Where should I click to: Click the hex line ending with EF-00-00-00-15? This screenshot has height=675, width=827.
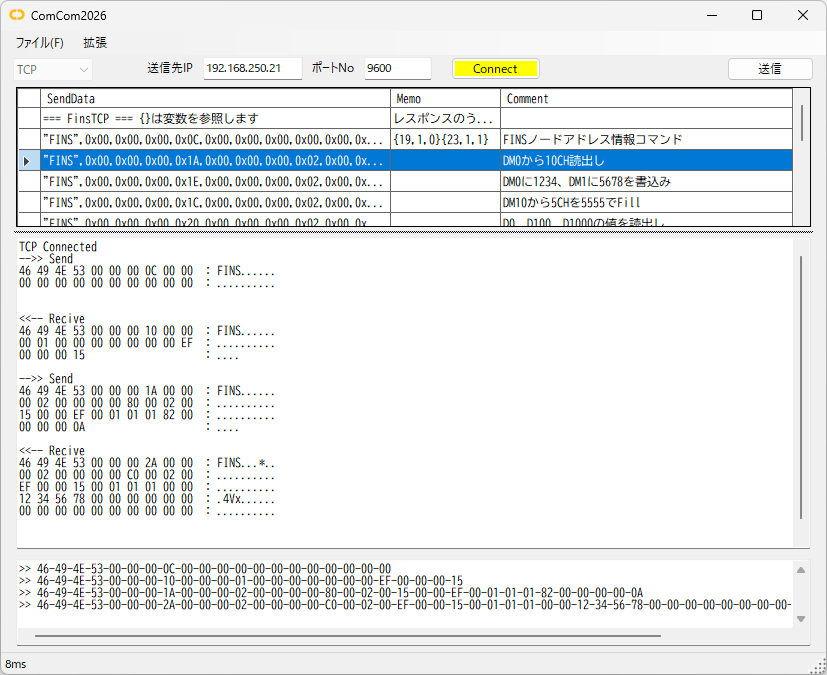(241, 581)
